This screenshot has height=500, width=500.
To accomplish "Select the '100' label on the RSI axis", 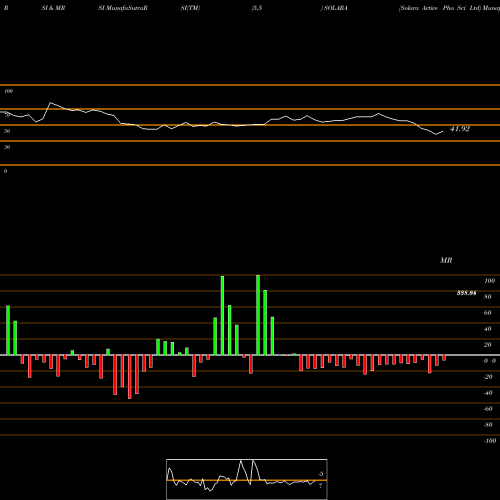I will (9, 91).
